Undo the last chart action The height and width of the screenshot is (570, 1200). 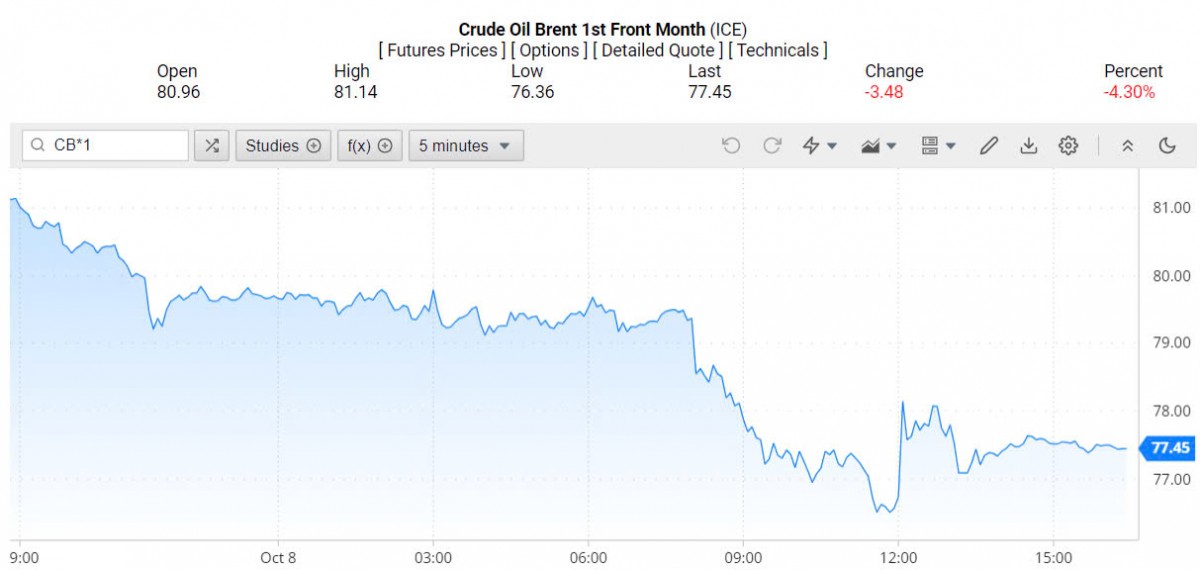coord(731,146)
